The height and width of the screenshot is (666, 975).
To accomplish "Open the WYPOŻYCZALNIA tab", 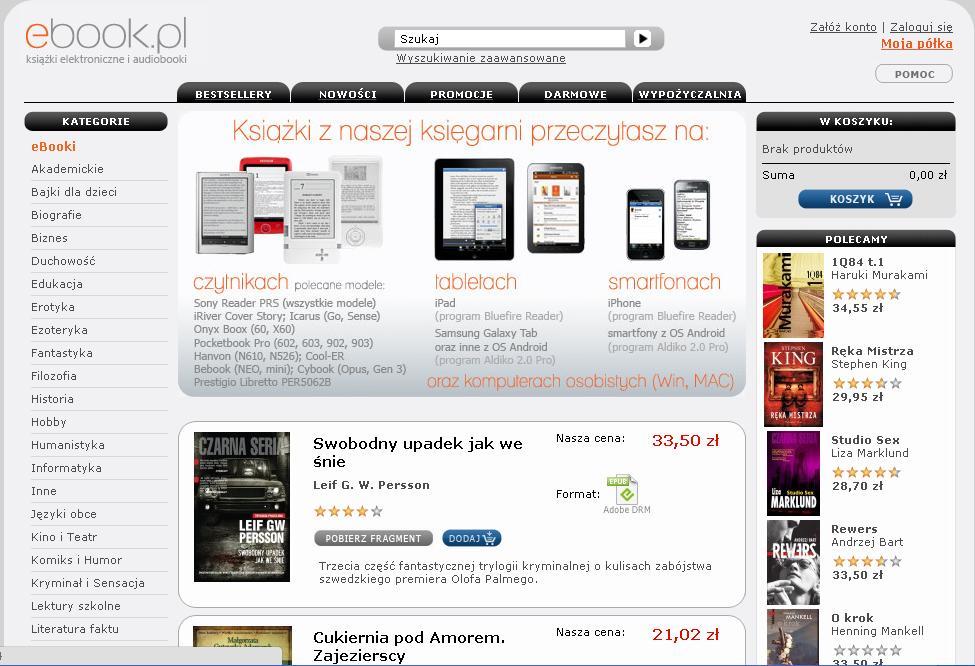I will point(690,93).
